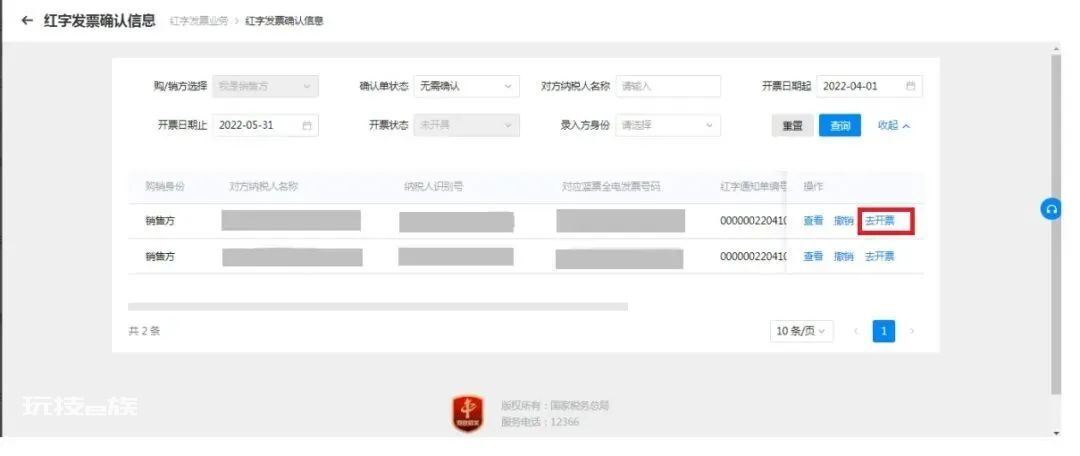Click the horizontal scrollbar under the table

(377, 306)
